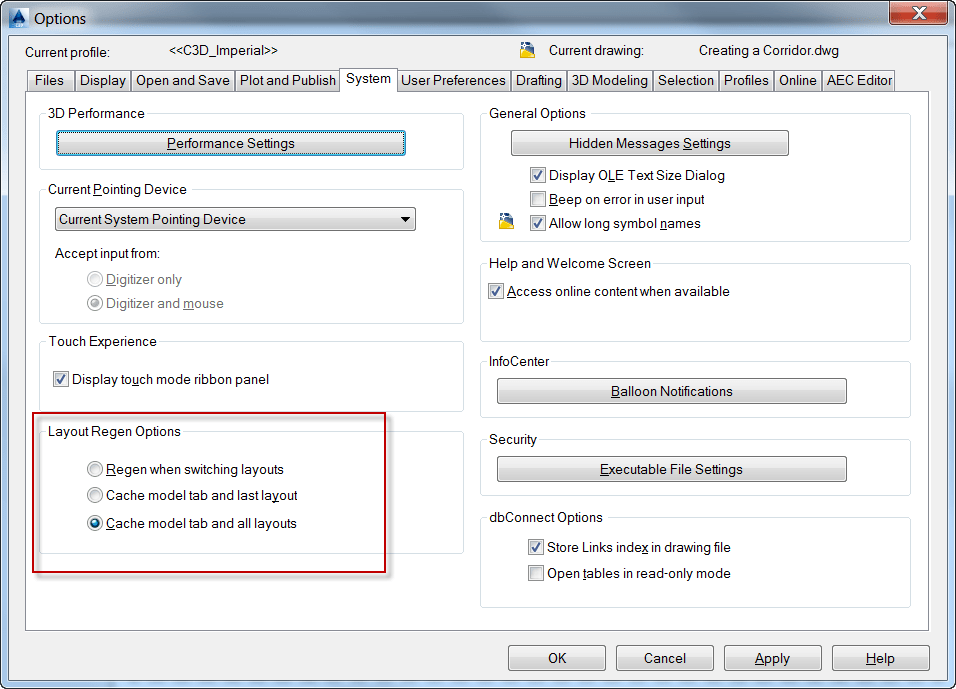Switch to the AEC Editor tab

[x=858, y=80]
